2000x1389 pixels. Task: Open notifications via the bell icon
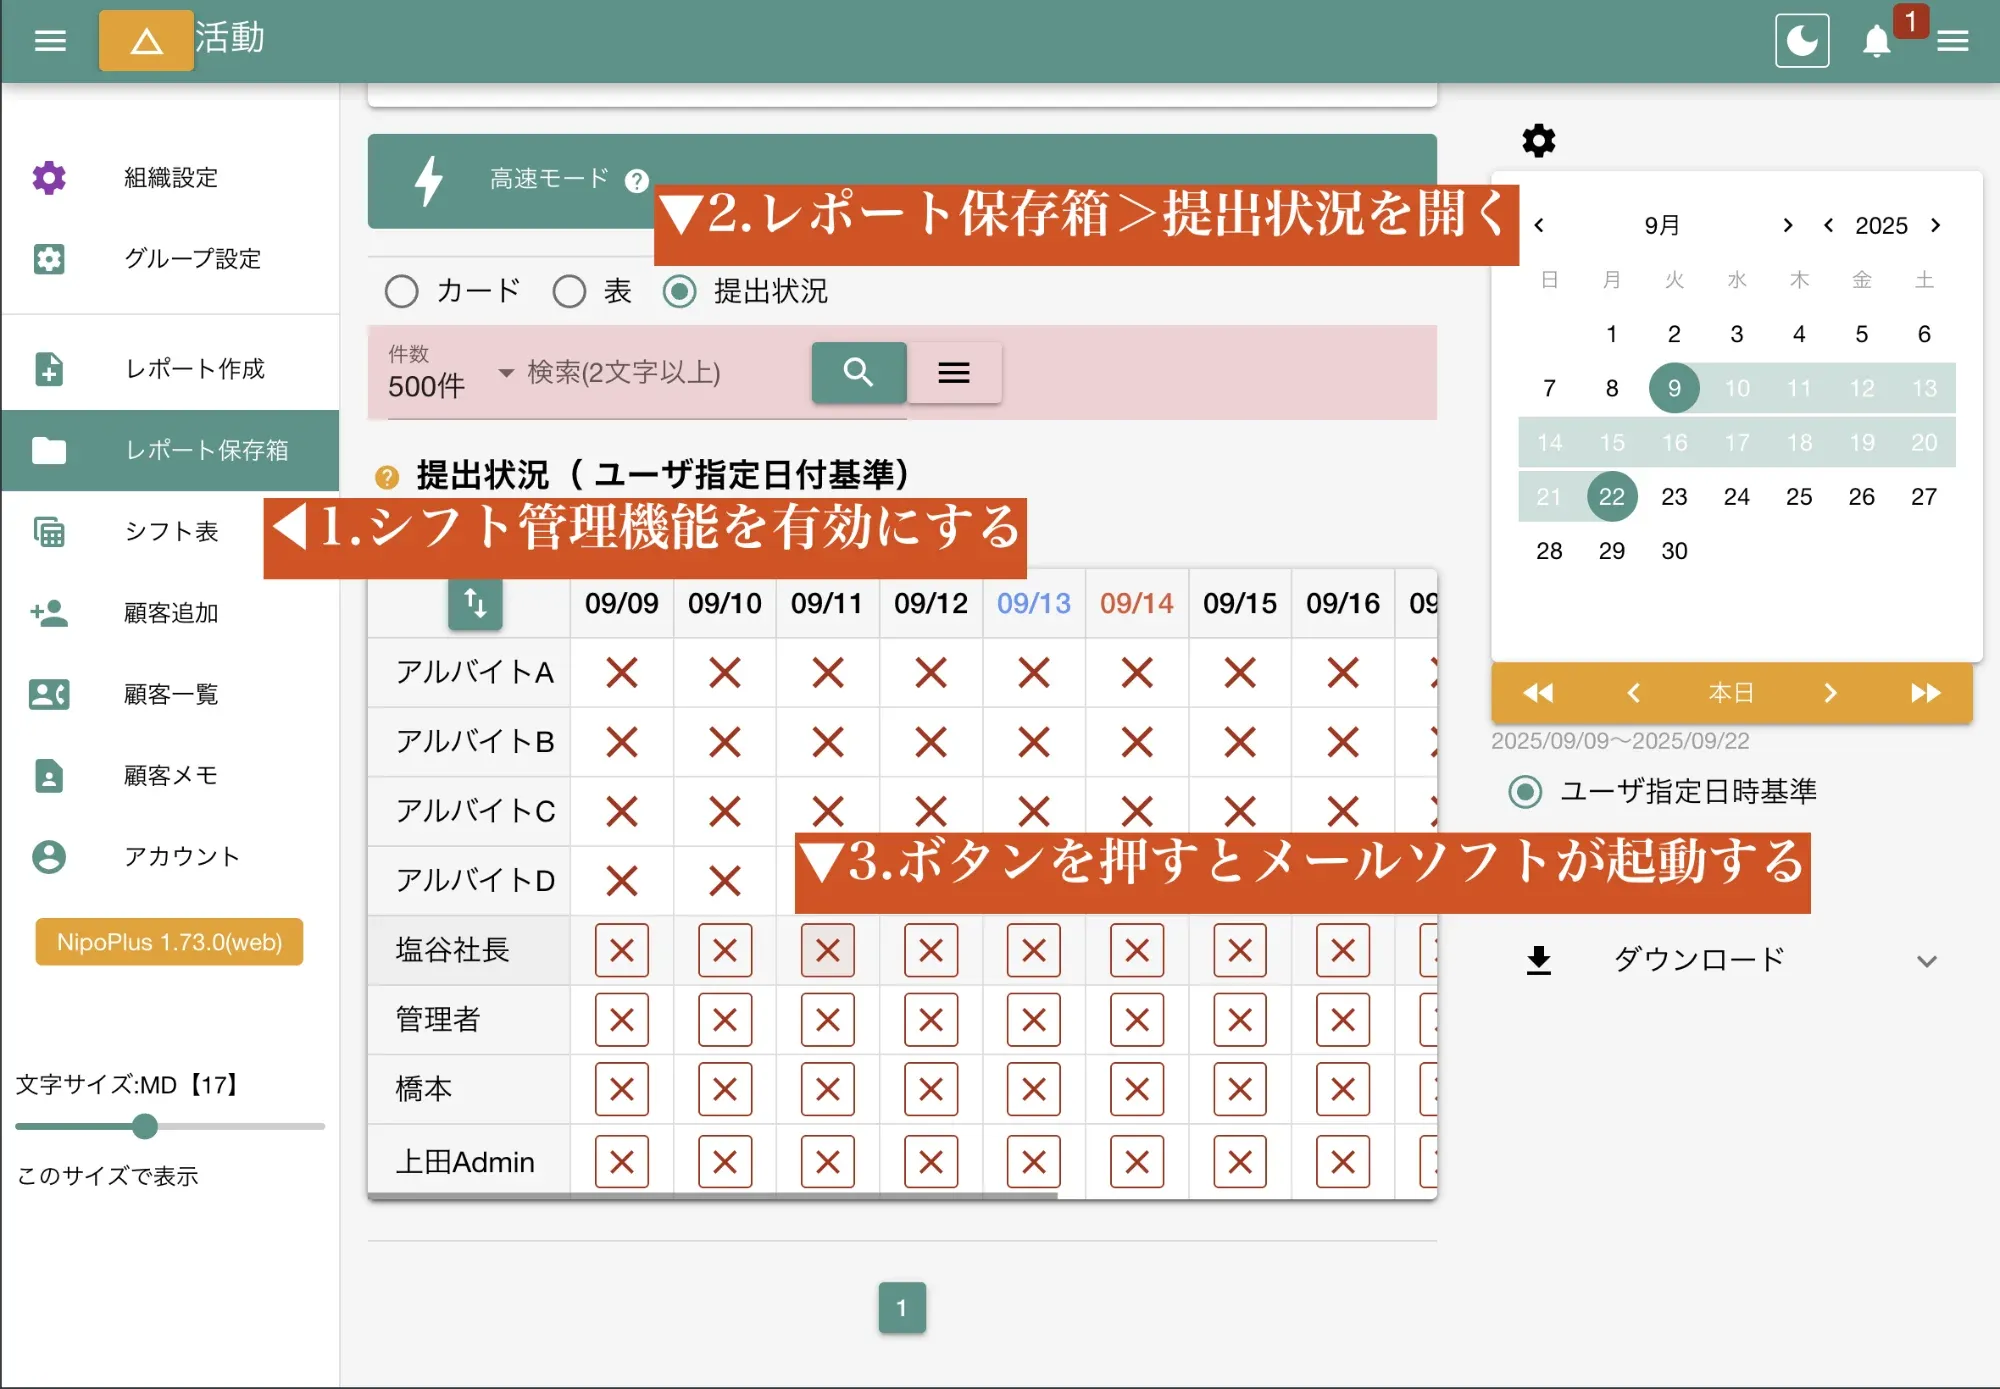click(x=1876, y=42)
